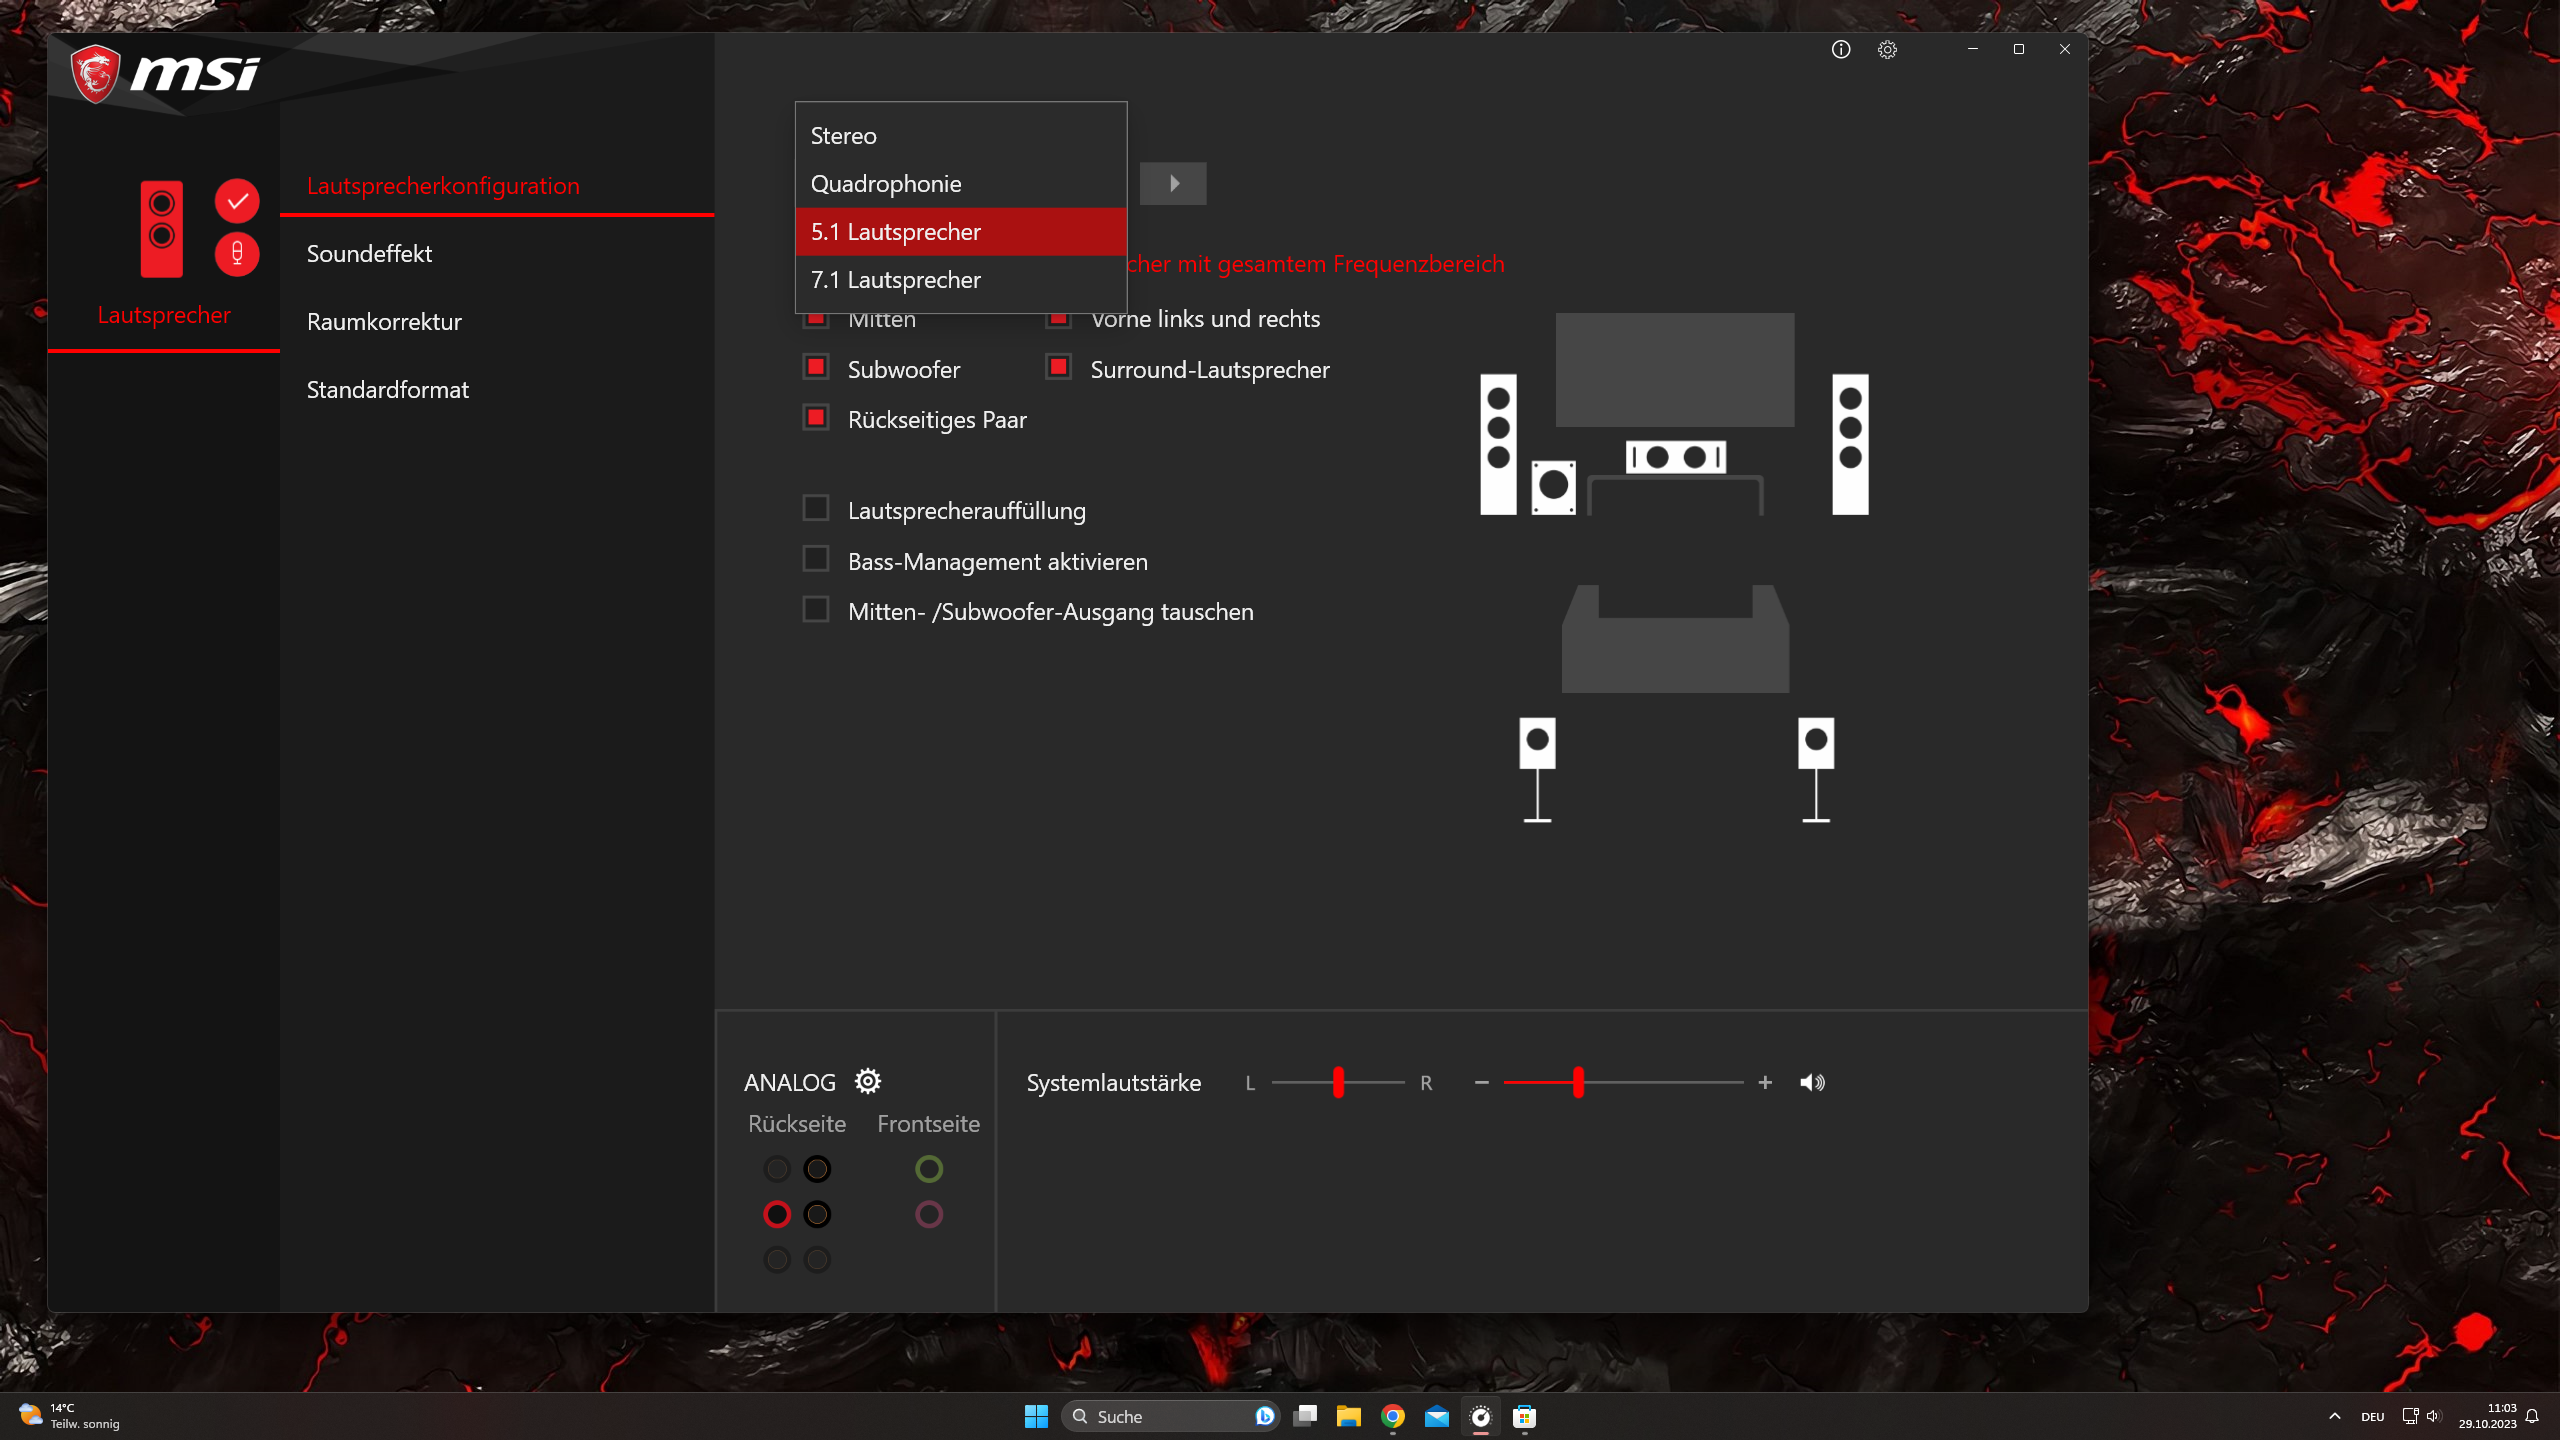Click the pink front panel jack

click(x=928, y=1214)
